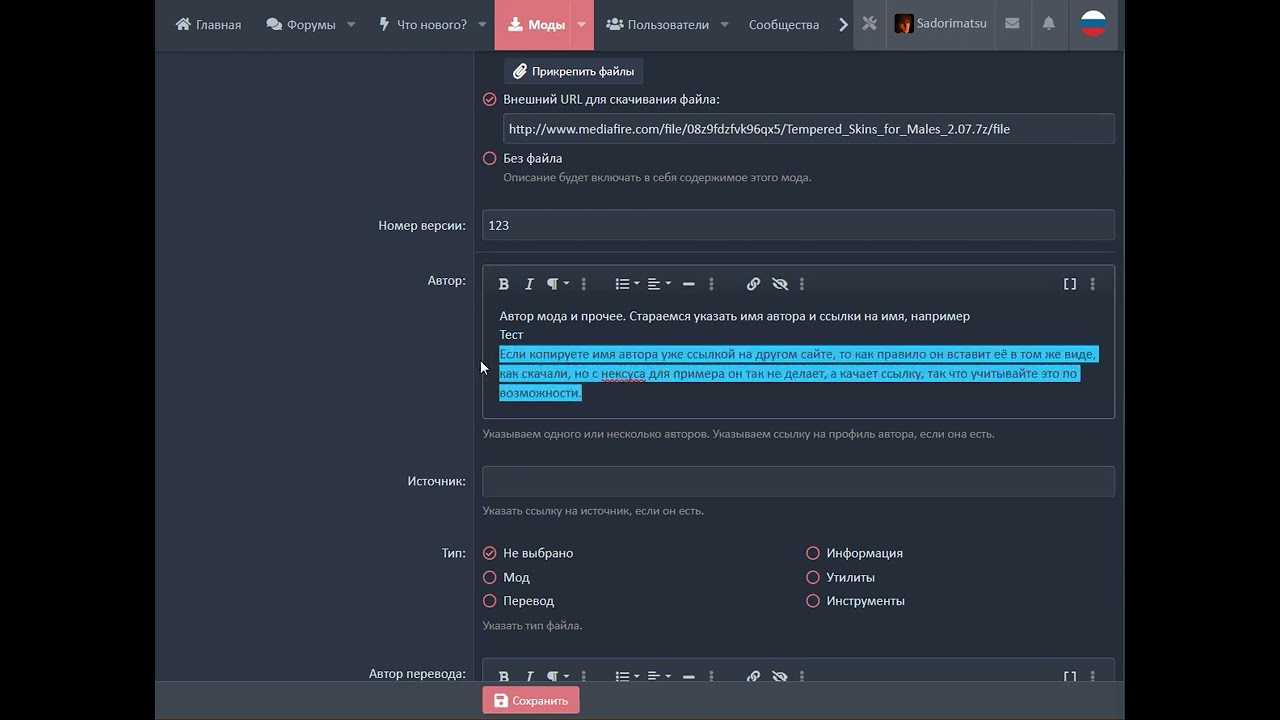Screen dimensions: 1280x720
Task: Click the word Тест in the Автор editor
Action: 511,335
